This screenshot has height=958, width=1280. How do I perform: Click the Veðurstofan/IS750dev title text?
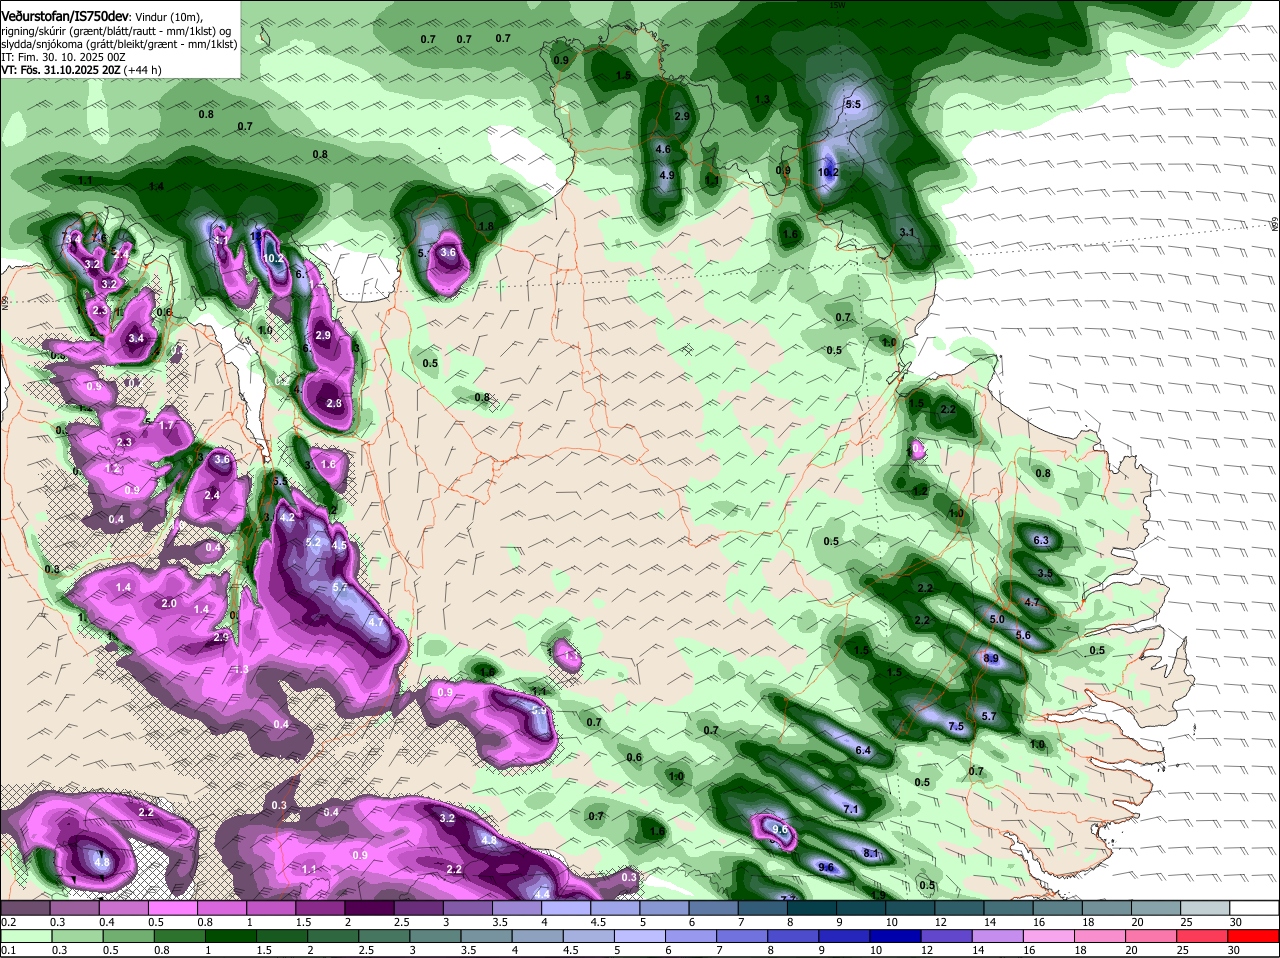coord(65,17)
